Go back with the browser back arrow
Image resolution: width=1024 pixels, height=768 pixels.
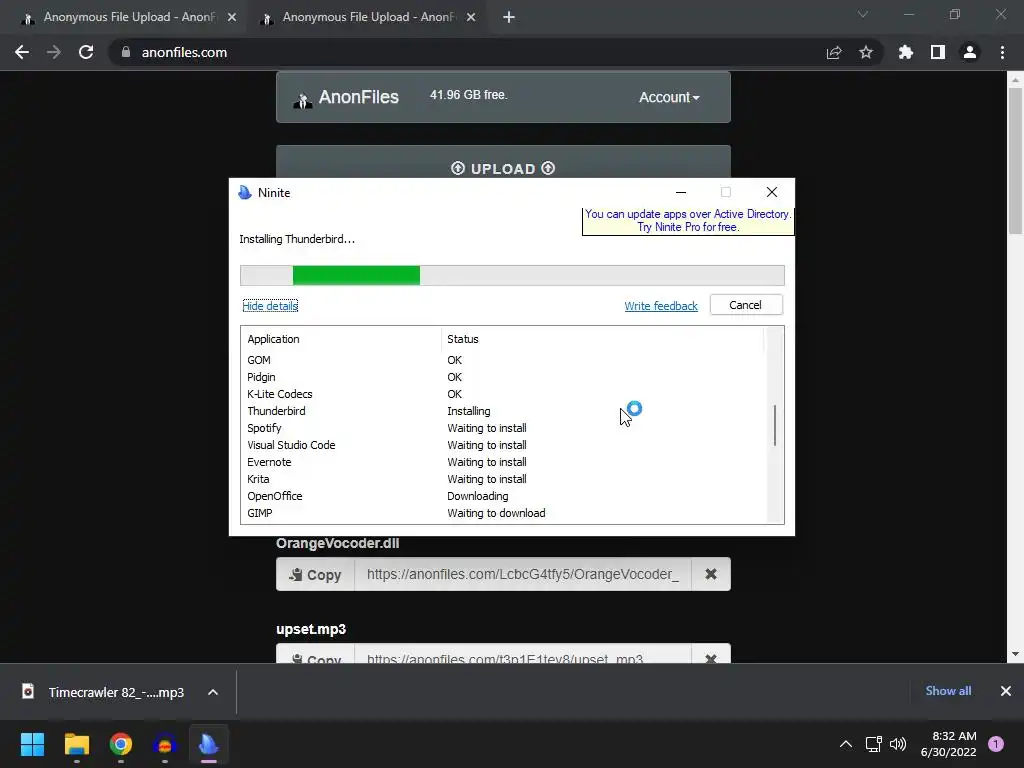point(22,52)
